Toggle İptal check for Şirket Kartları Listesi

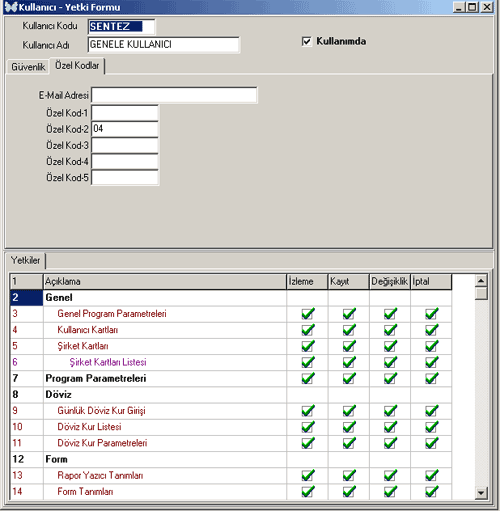(x=431, y=362)
